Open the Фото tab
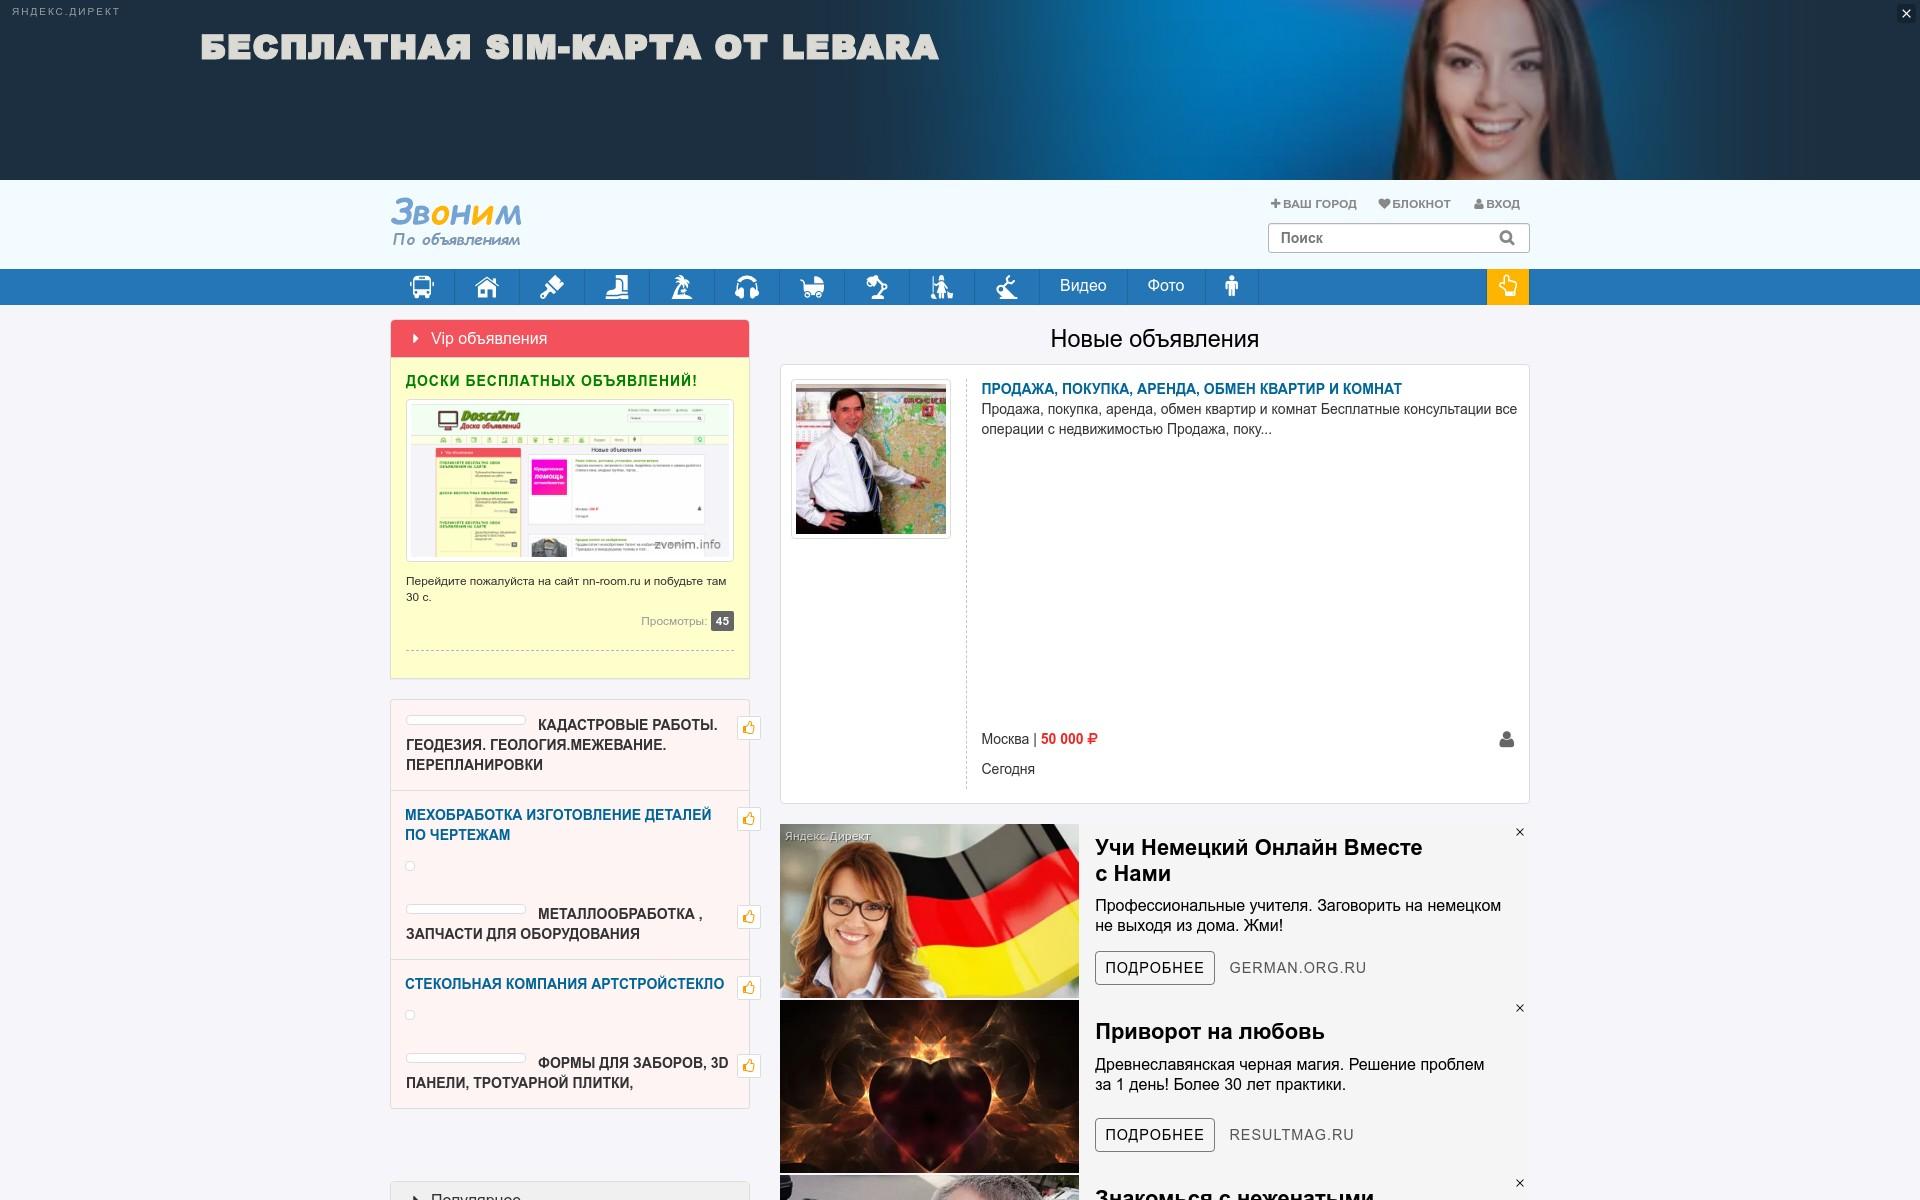 (x=1166, y=287)
